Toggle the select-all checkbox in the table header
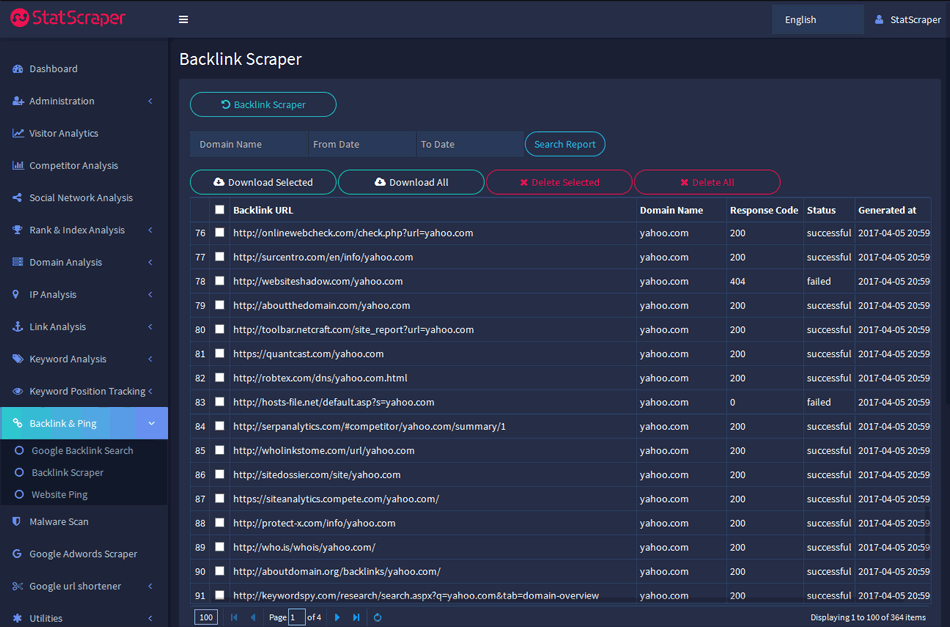Viewport: 950px width, 627px height. point(219,210)
